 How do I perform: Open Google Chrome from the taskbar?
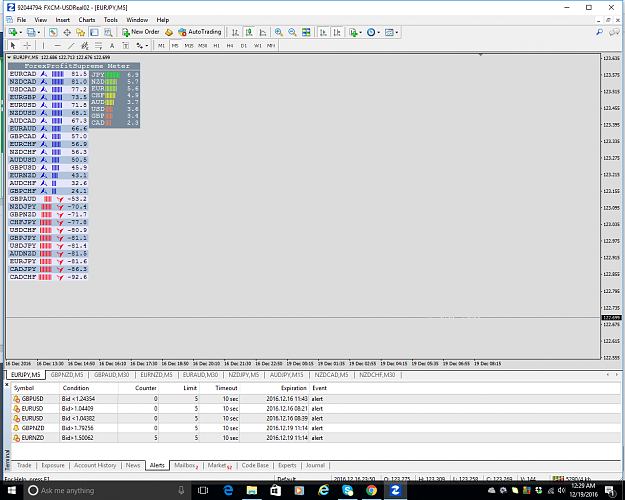371,490
